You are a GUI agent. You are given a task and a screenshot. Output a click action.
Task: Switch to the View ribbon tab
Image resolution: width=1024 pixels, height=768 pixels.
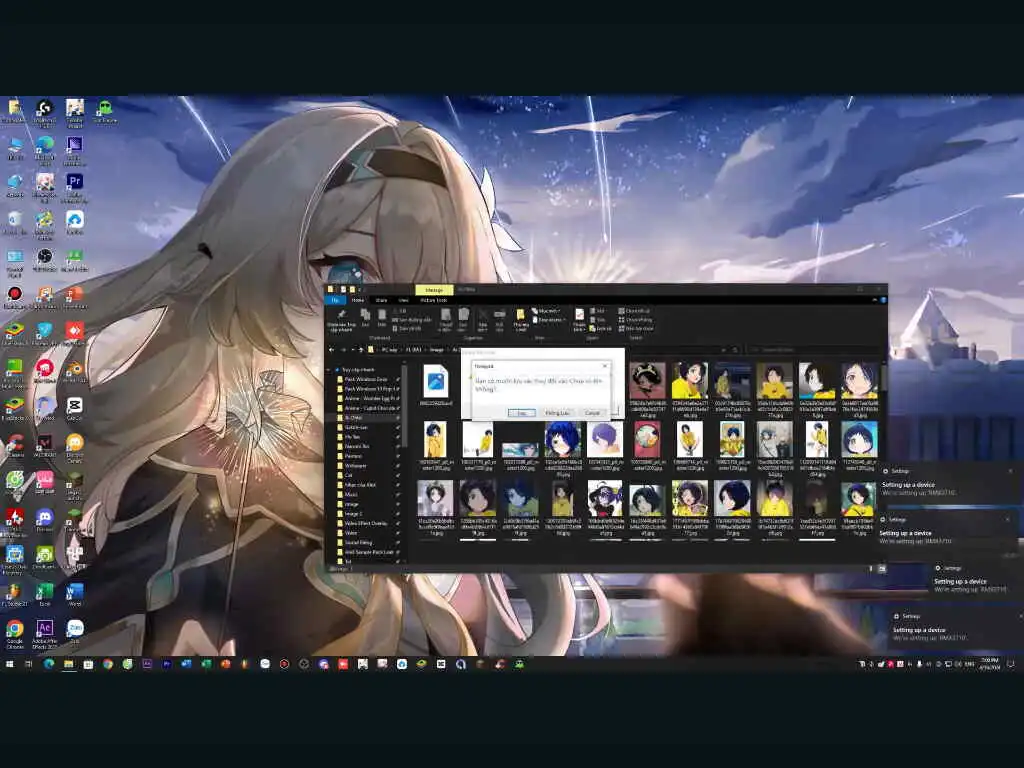pos(404,300)
